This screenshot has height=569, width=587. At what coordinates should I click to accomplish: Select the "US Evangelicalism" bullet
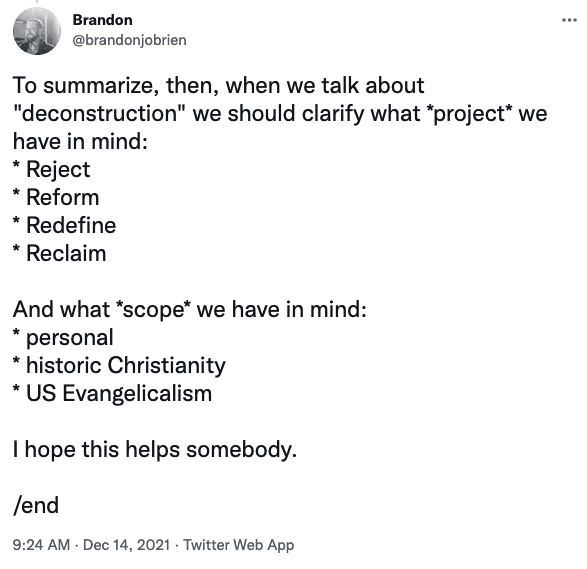click(112, 393)
